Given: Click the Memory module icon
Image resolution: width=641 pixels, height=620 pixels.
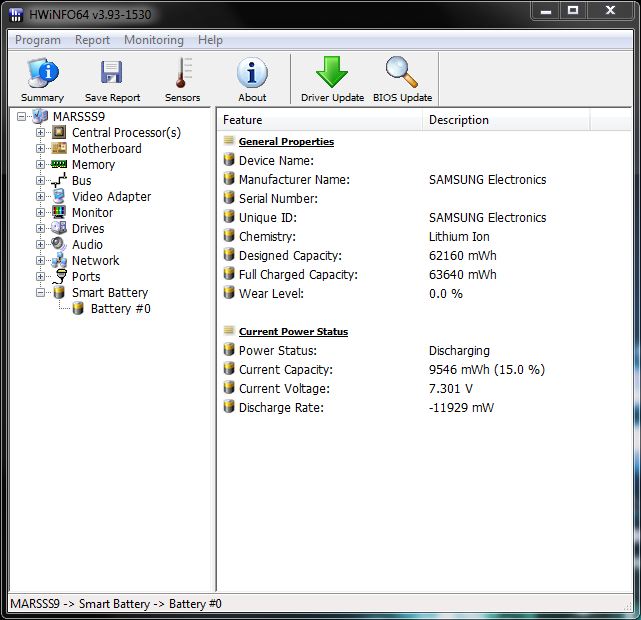Looking at the screenshot, I should click(59, 164).
